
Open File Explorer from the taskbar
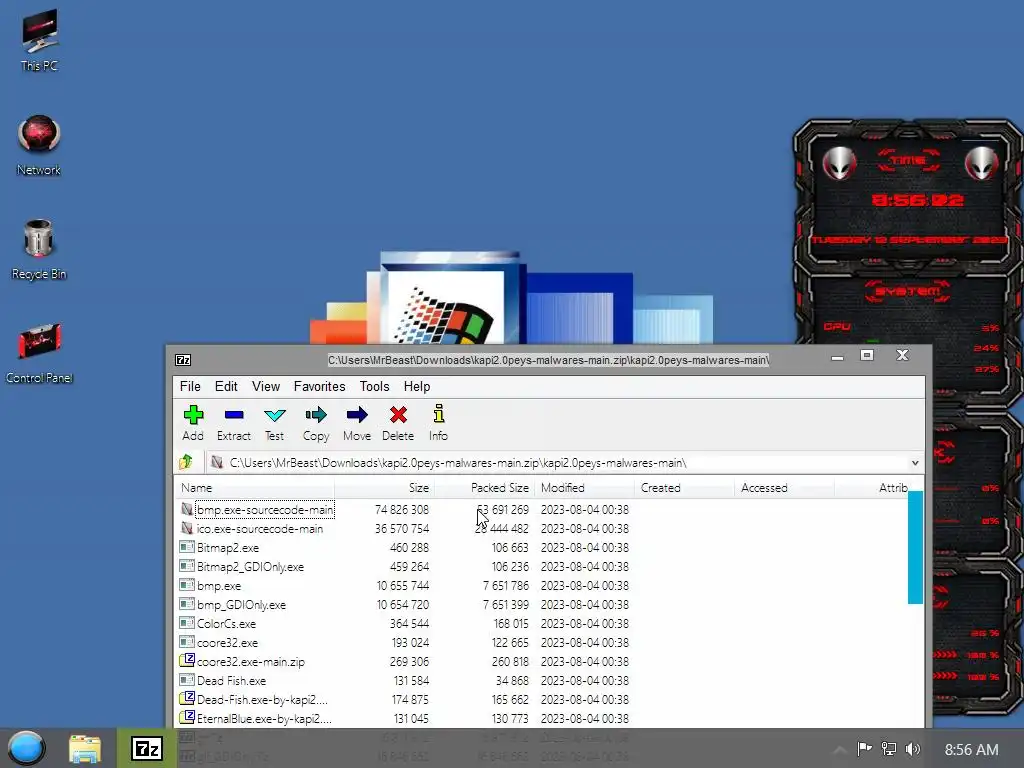tap(85, 748)
